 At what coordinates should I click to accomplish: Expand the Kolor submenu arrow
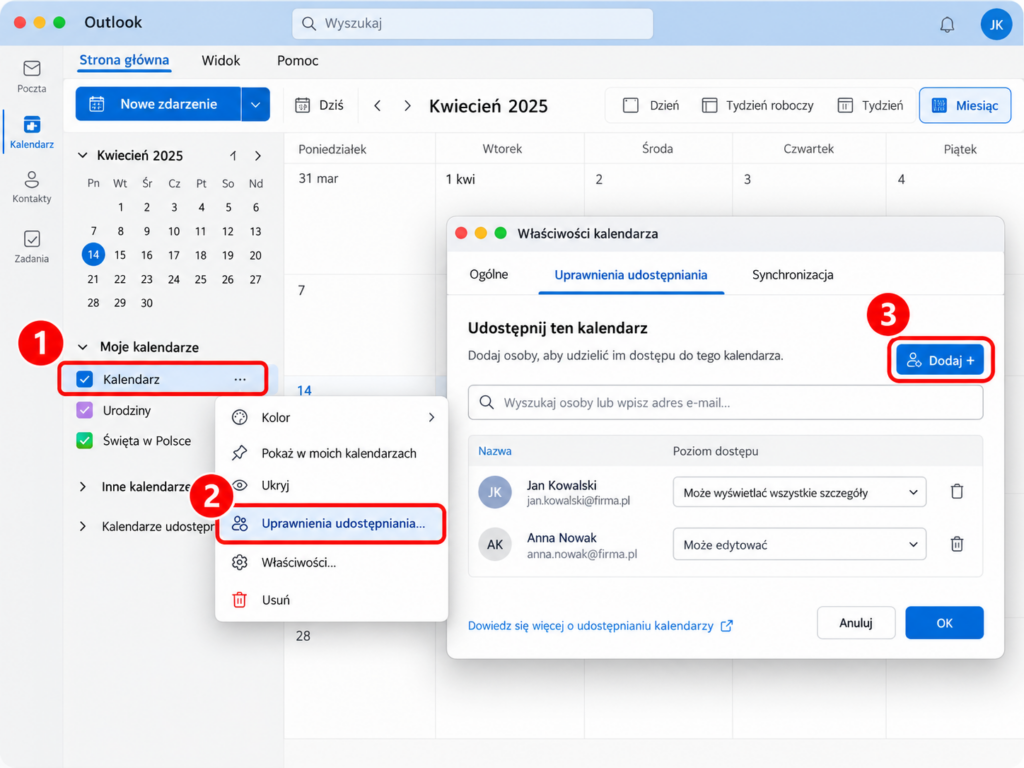(432, 417)
